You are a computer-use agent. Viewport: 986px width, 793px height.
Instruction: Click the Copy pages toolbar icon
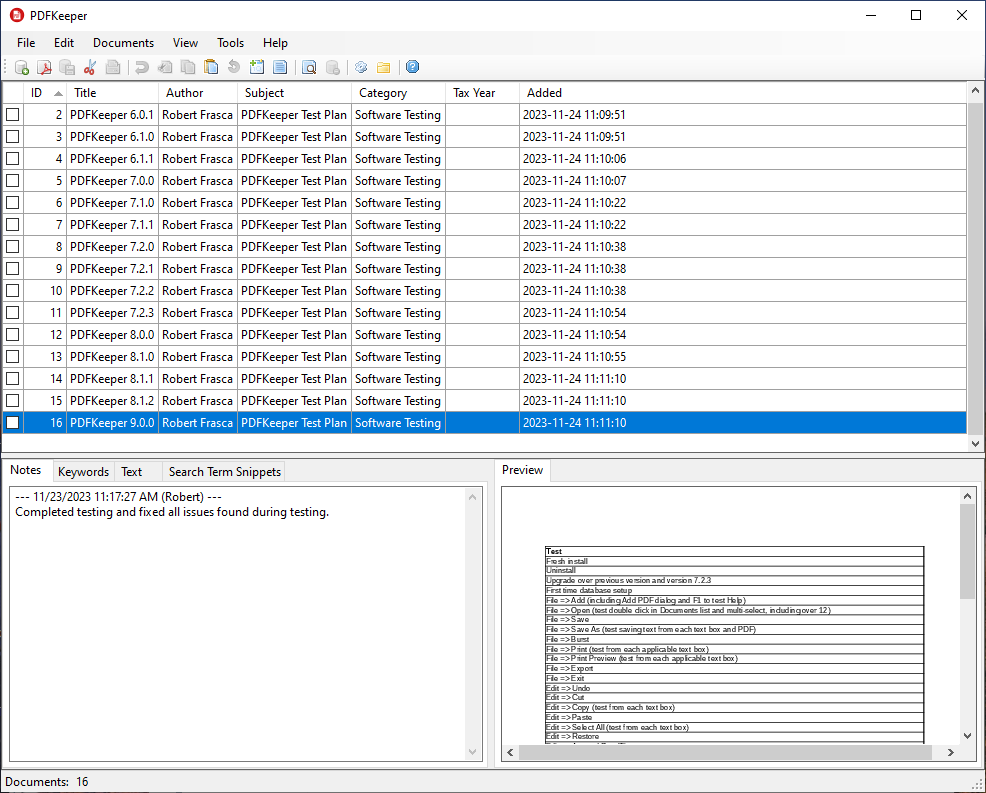coord(188,67)
